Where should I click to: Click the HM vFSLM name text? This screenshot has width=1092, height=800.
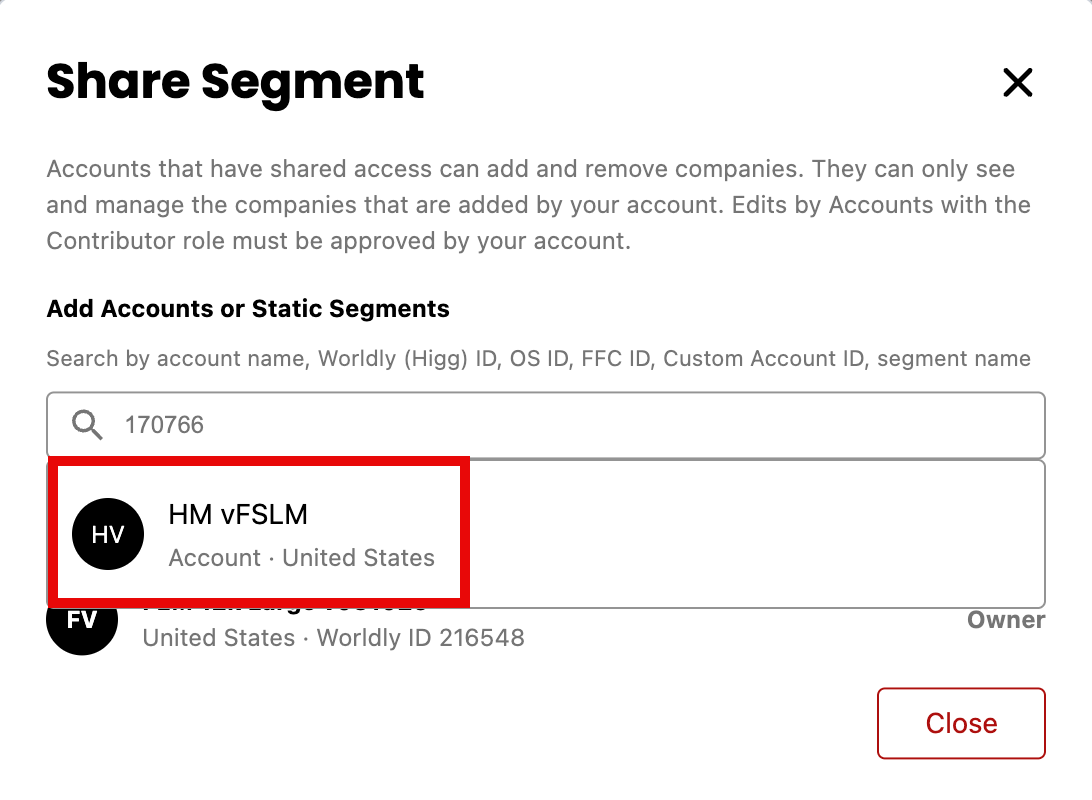pyautogui.click(x=238, y=515)
